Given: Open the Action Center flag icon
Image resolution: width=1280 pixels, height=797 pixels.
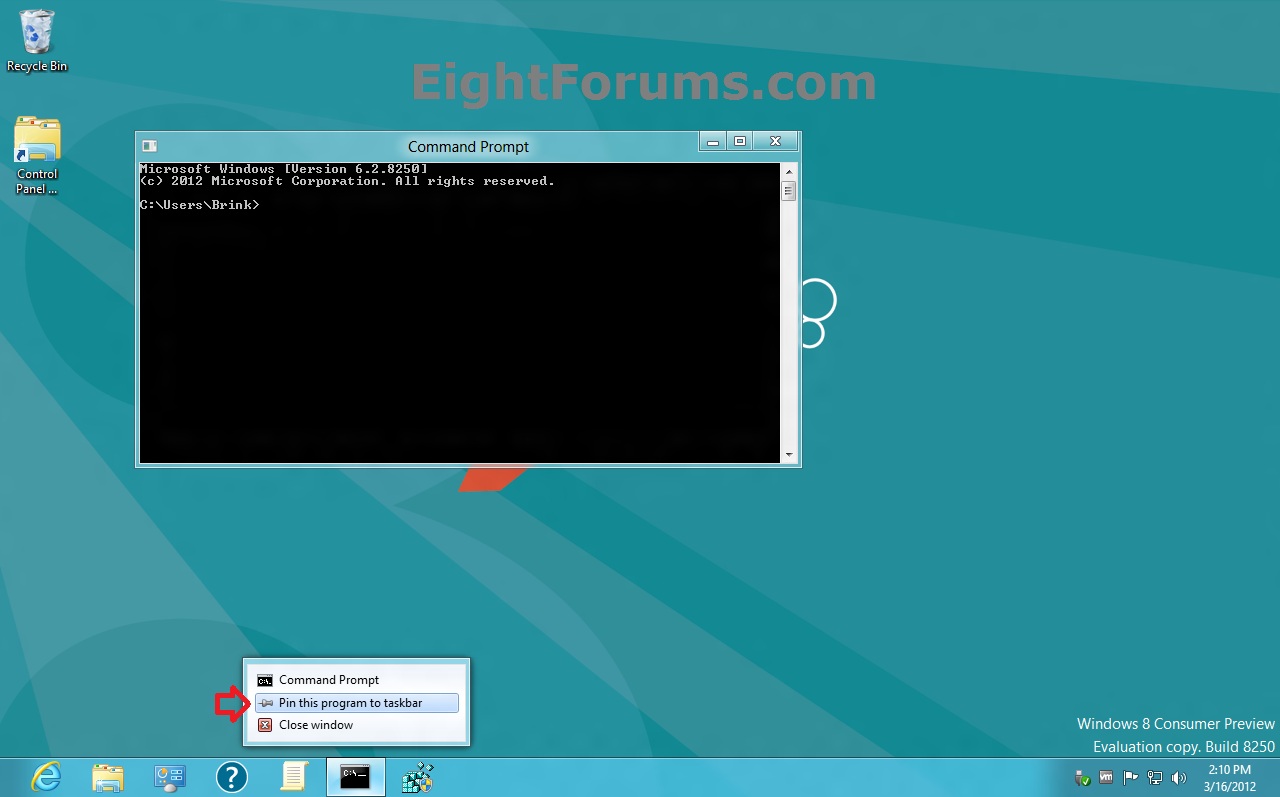Looking at the screenshot, I should coord(1131,777).
